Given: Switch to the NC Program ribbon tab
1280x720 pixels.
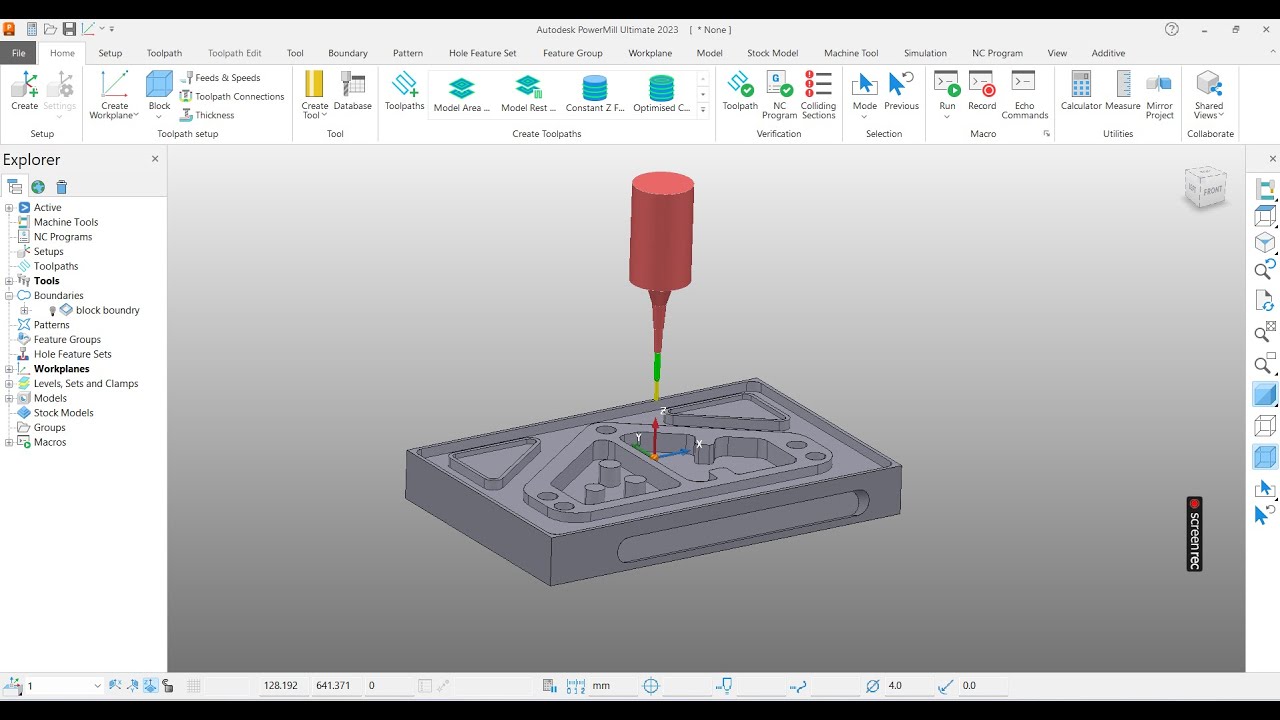Looking at the screenshot, I should click(x=997, y=53).
